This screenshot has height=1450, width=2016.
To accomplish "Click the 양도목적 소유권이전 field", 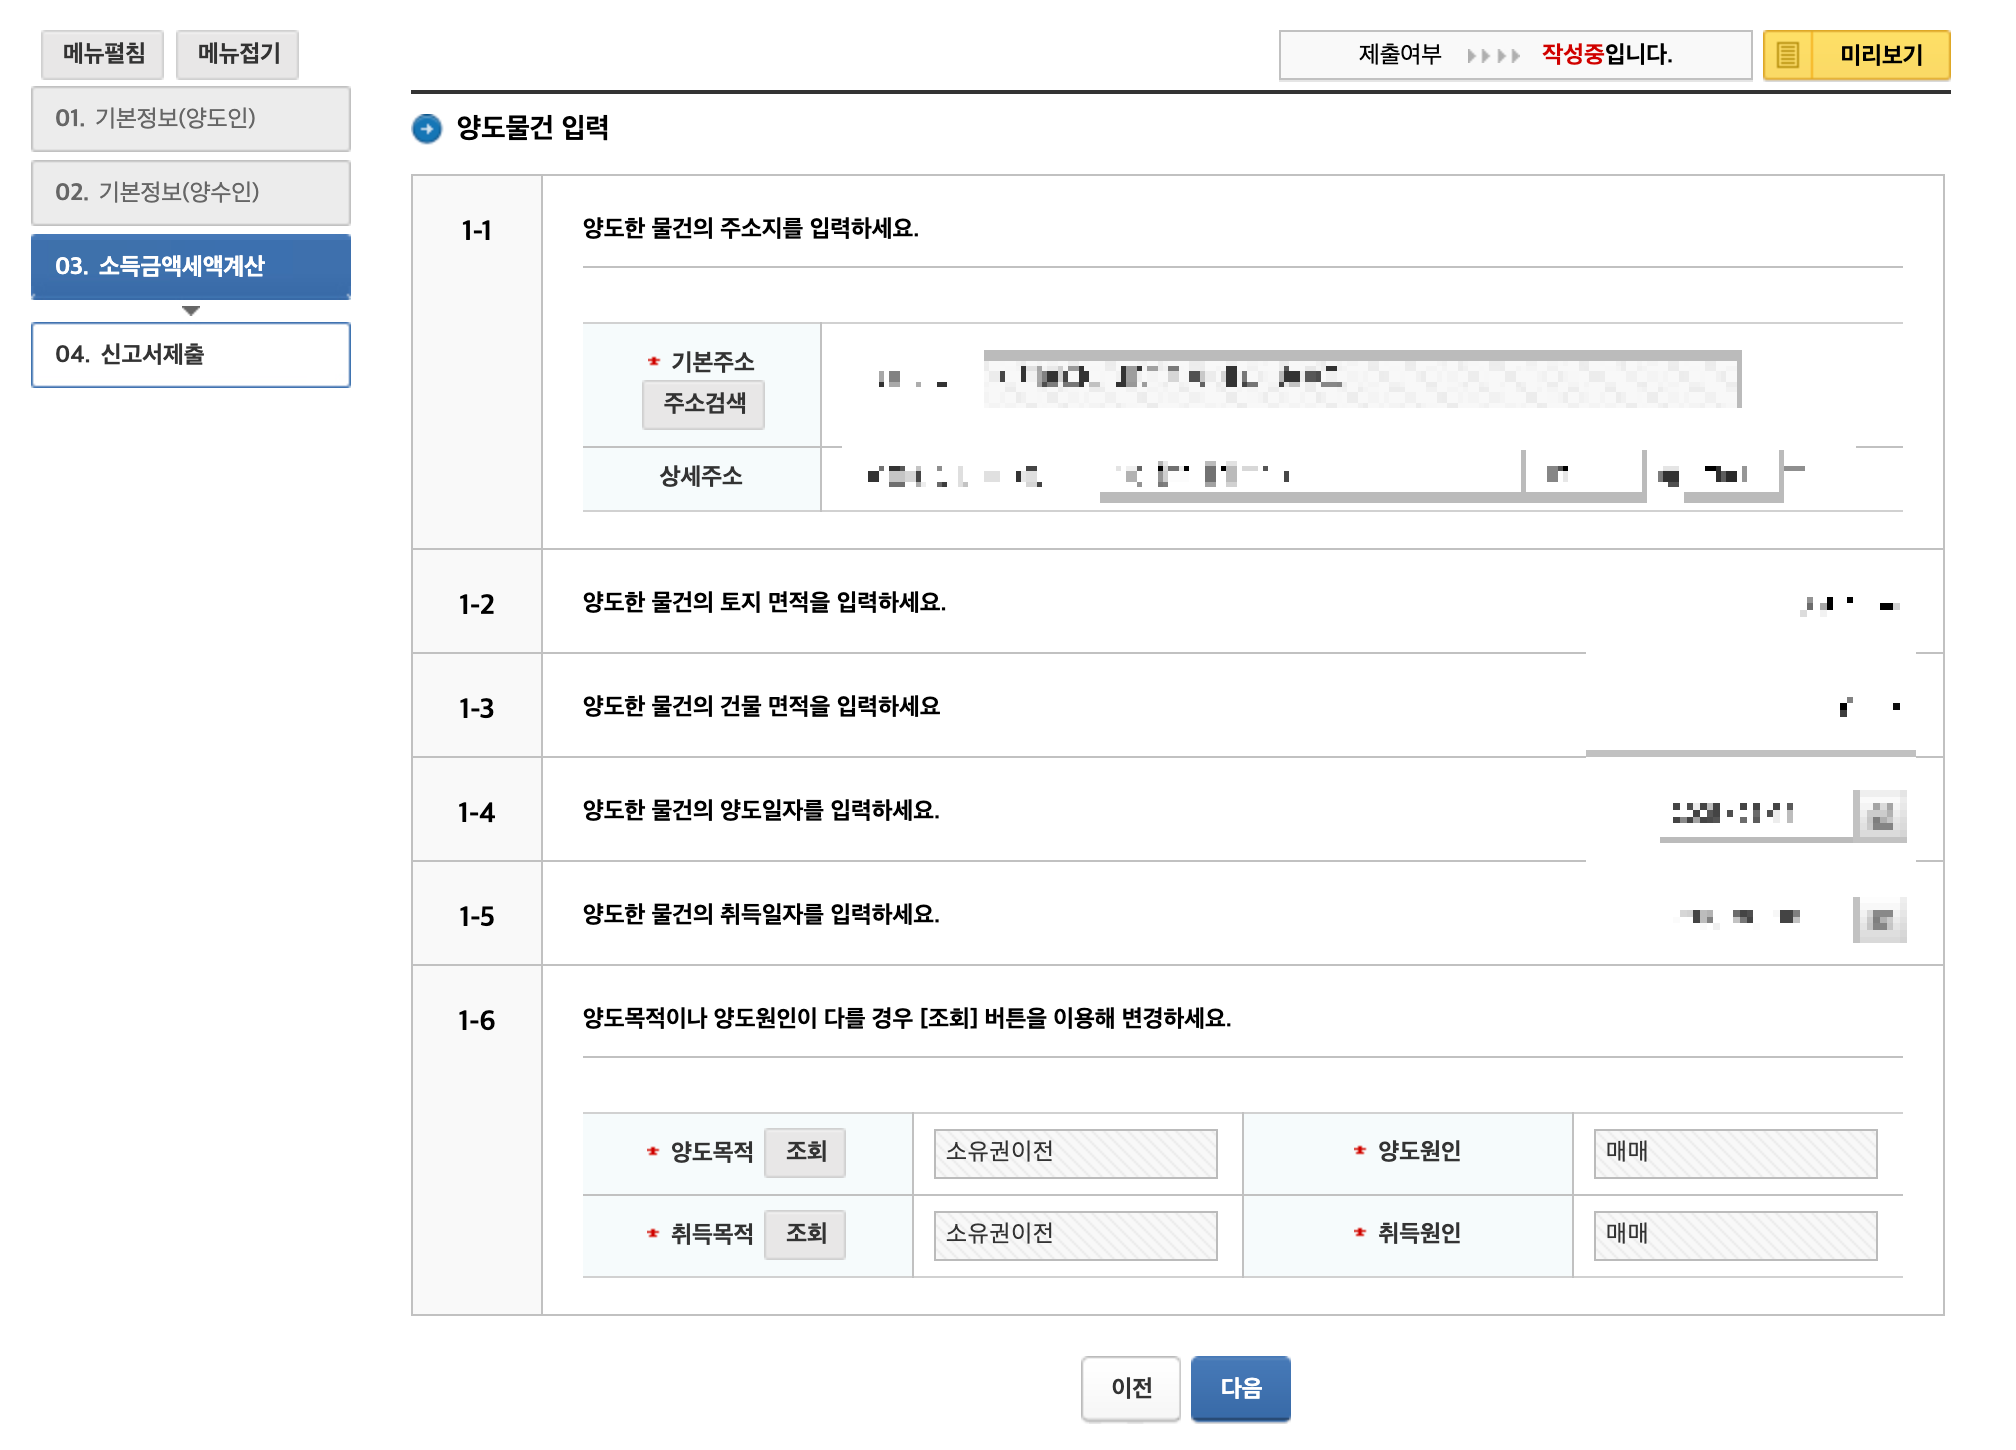I will point(1075,1154).
